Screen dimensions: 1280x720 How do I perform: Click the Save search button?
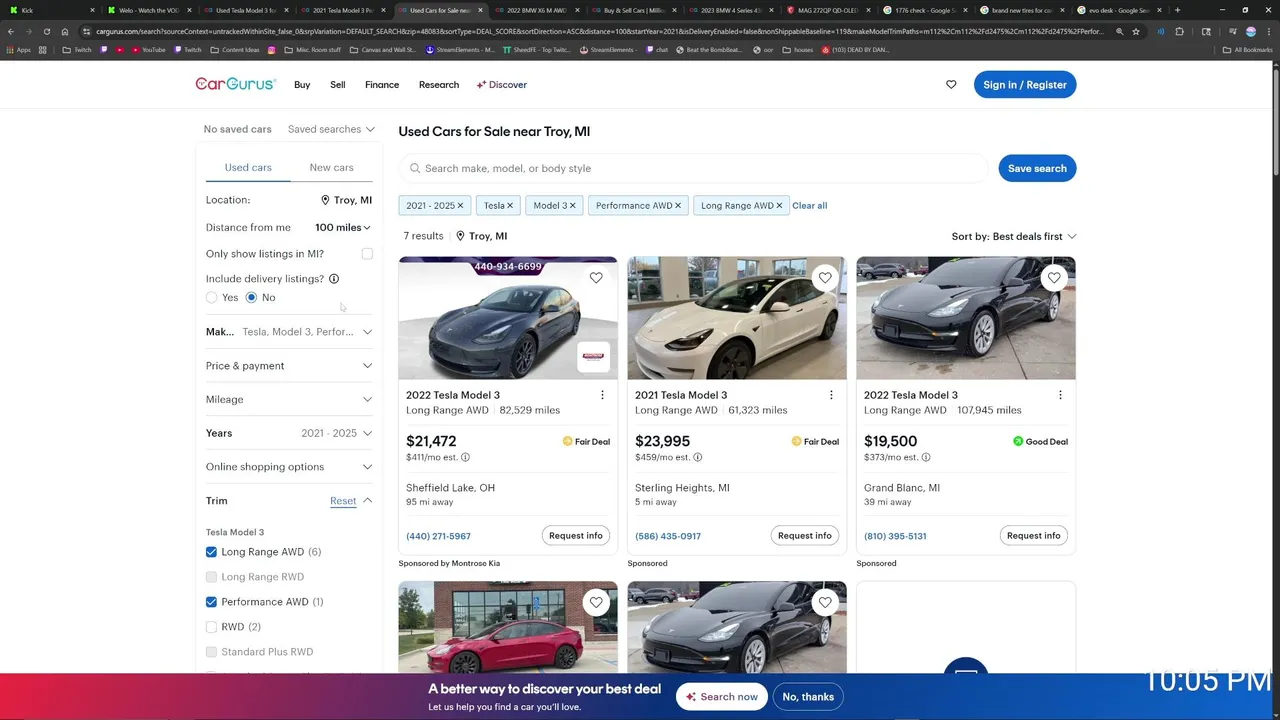tap(1037, 168)
